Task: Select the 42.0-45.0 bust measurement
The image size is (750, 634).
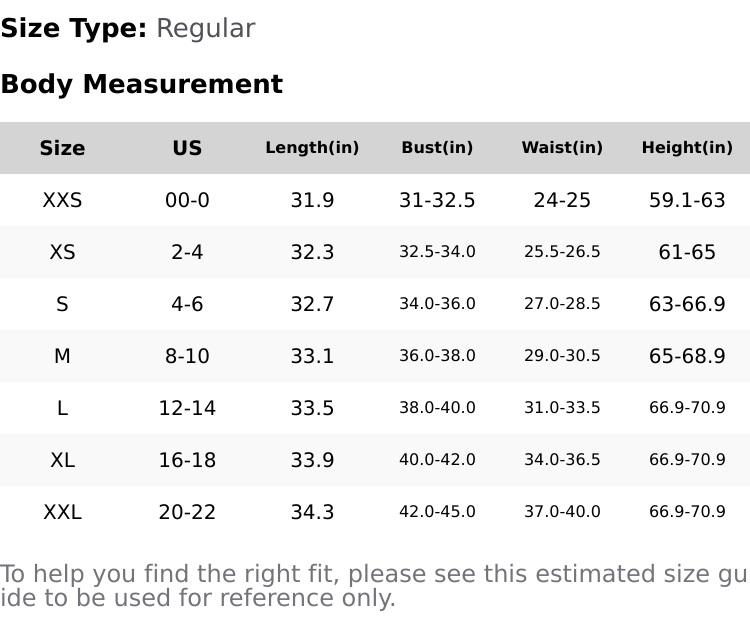Action: [x=437, y=512]
